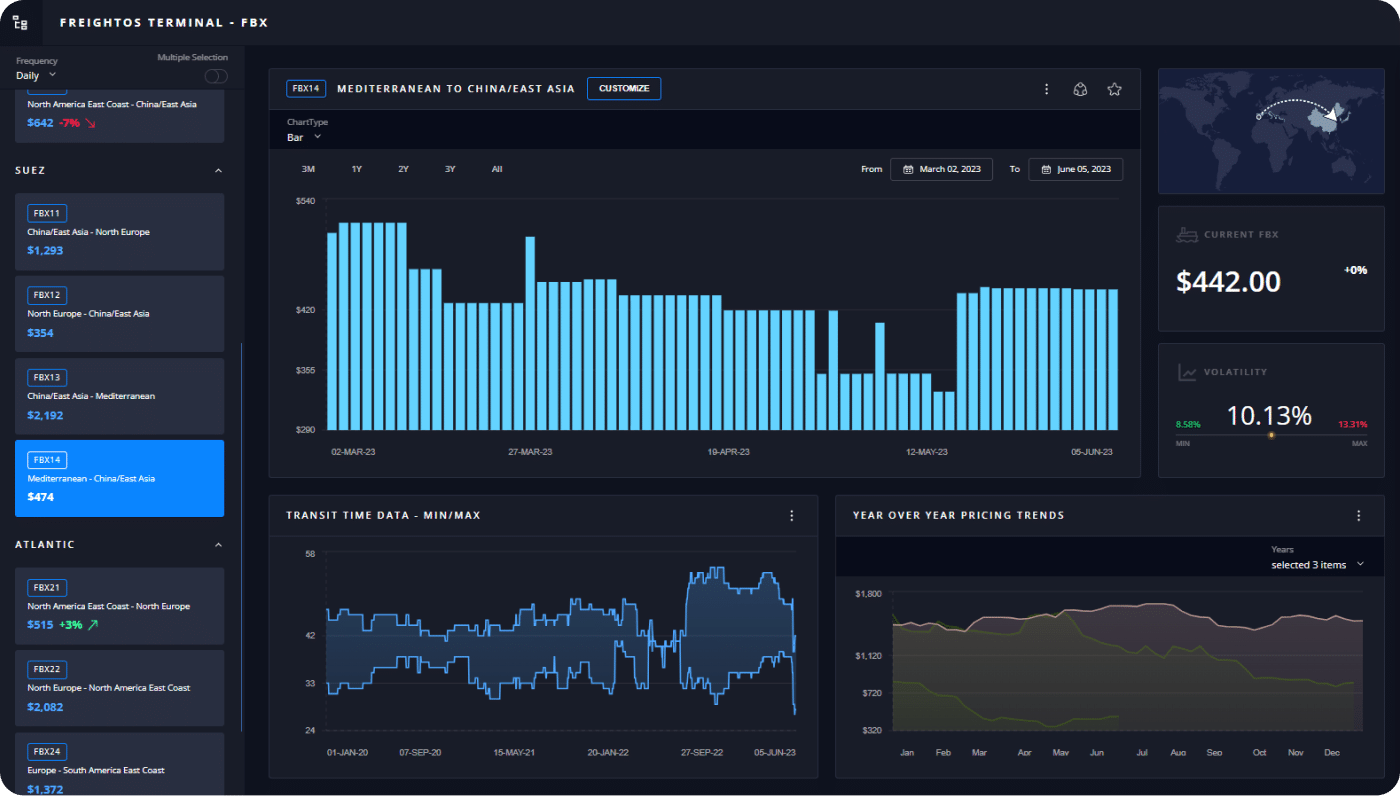Click the $1,293 price under FBX11

(45, 250)
